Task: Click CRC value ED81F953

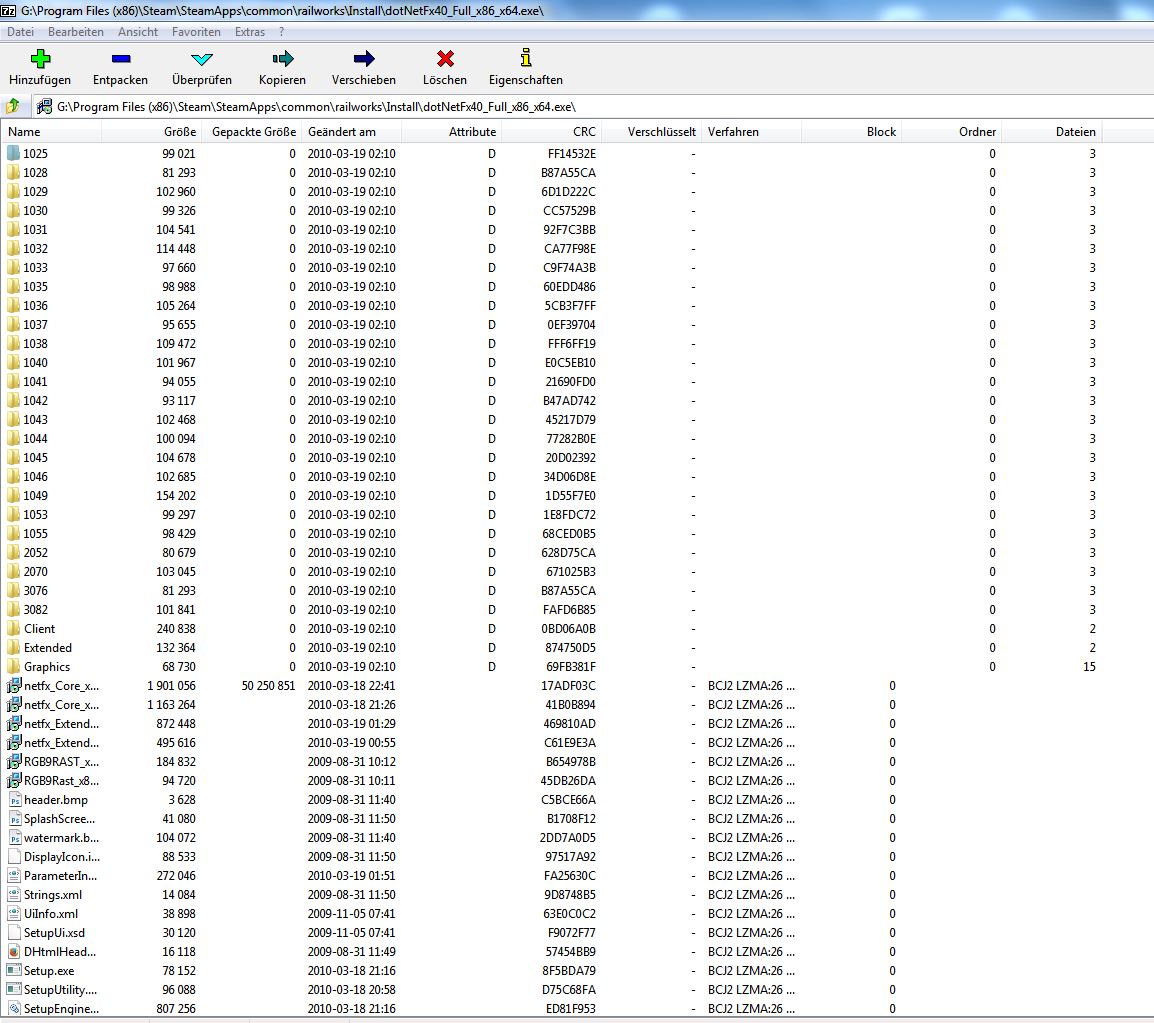Action: pyautogui.click(x=571, y=1009)
